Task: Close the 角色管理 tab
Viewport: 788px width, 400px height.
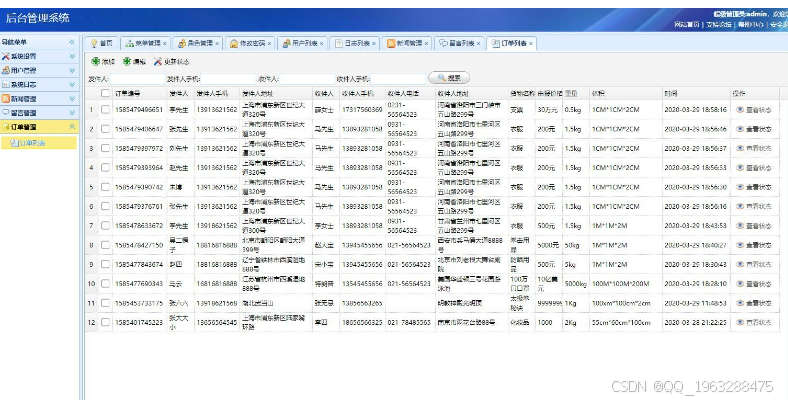Action: tap(217, 44)
